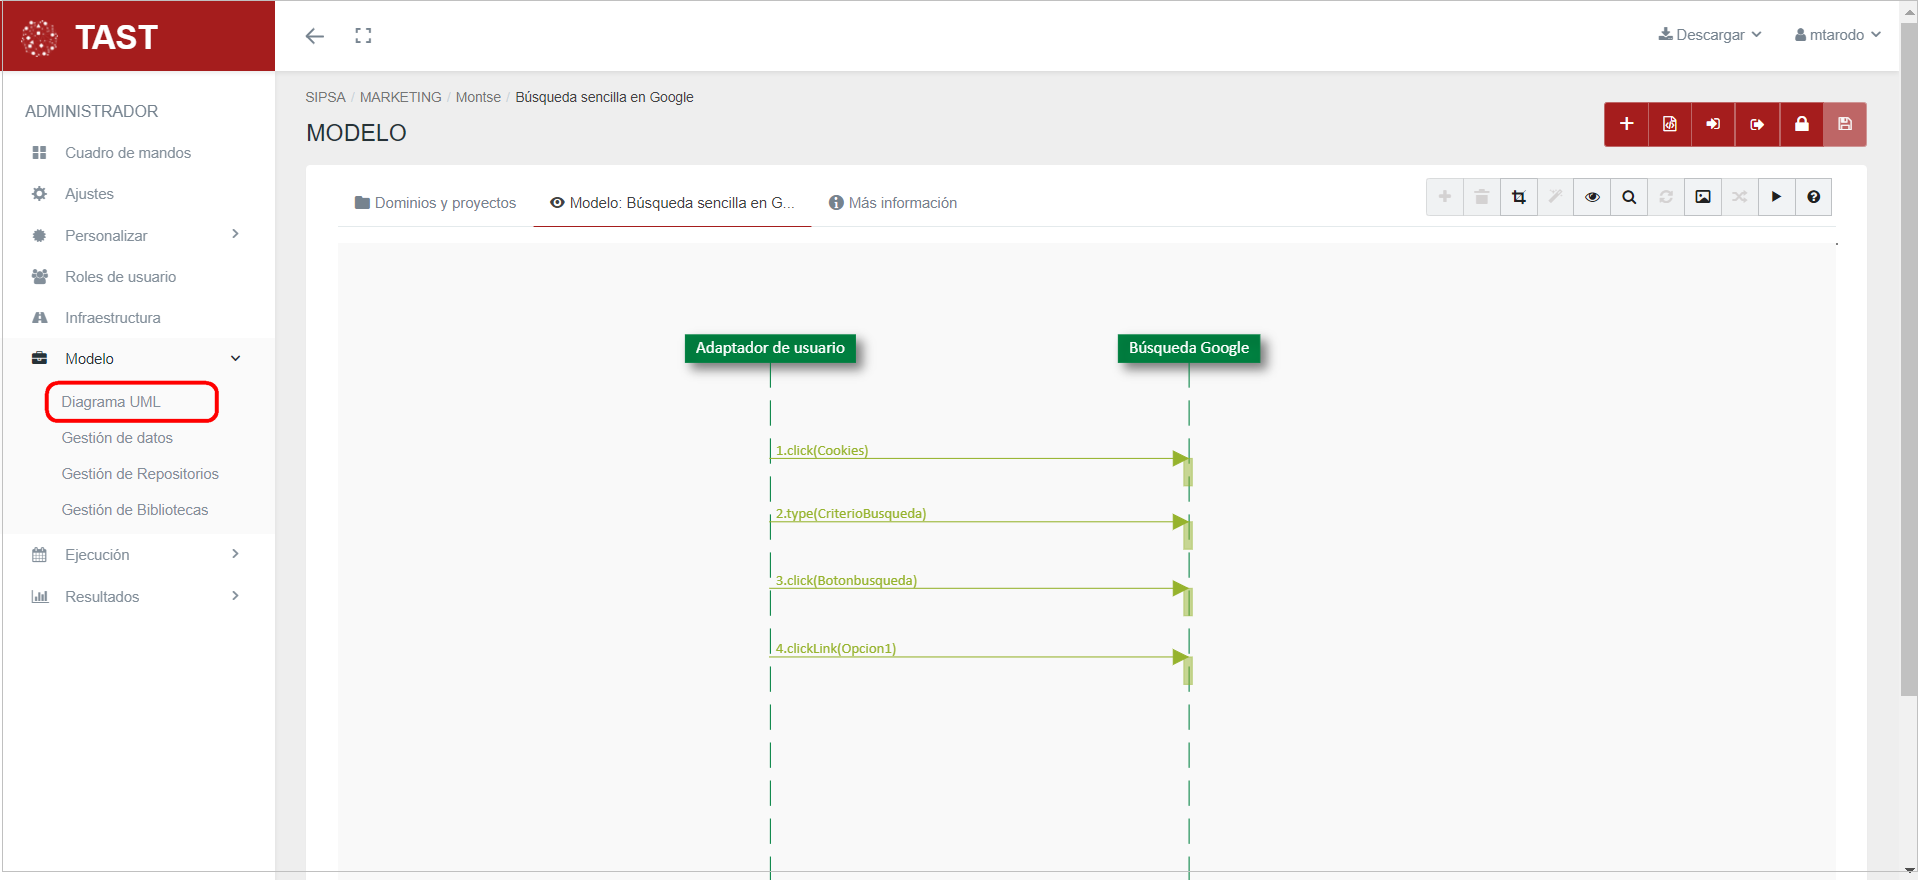
Task: Expand the Personalizar sidebar section
Action: [138, 236]
